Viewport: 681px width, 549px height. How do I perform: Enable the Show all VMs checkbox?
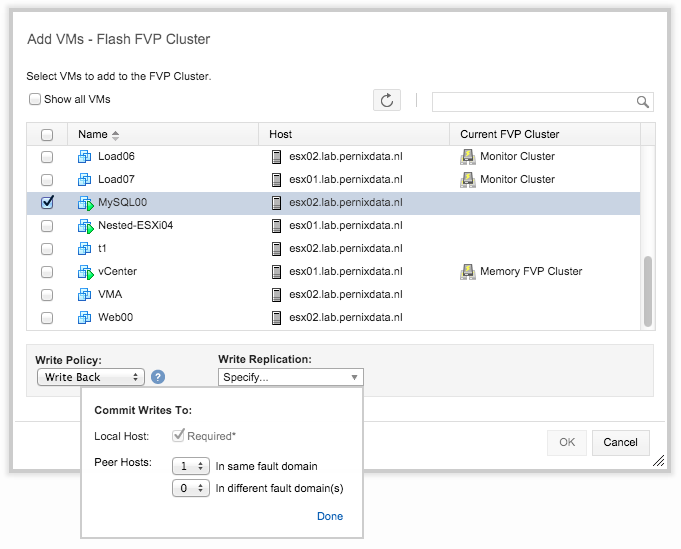(x=35, y=99)
